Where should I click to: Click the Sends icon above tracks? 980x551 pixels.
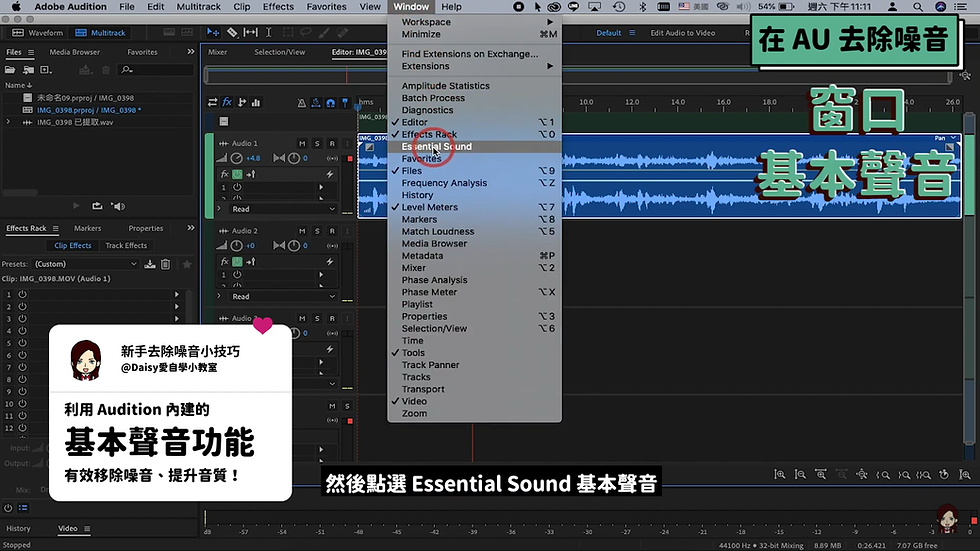pos(242,102)
